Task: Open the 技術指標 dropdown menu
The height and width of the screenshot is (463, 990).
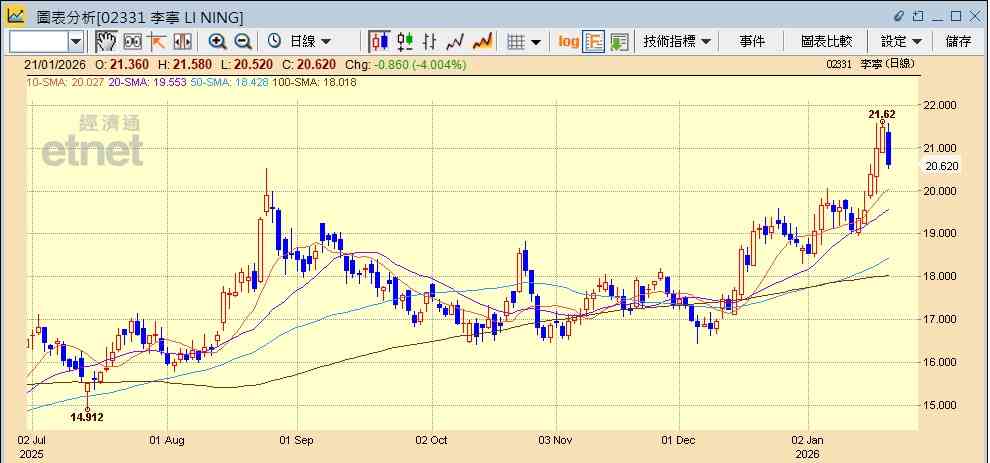Action: coord(677,42)
